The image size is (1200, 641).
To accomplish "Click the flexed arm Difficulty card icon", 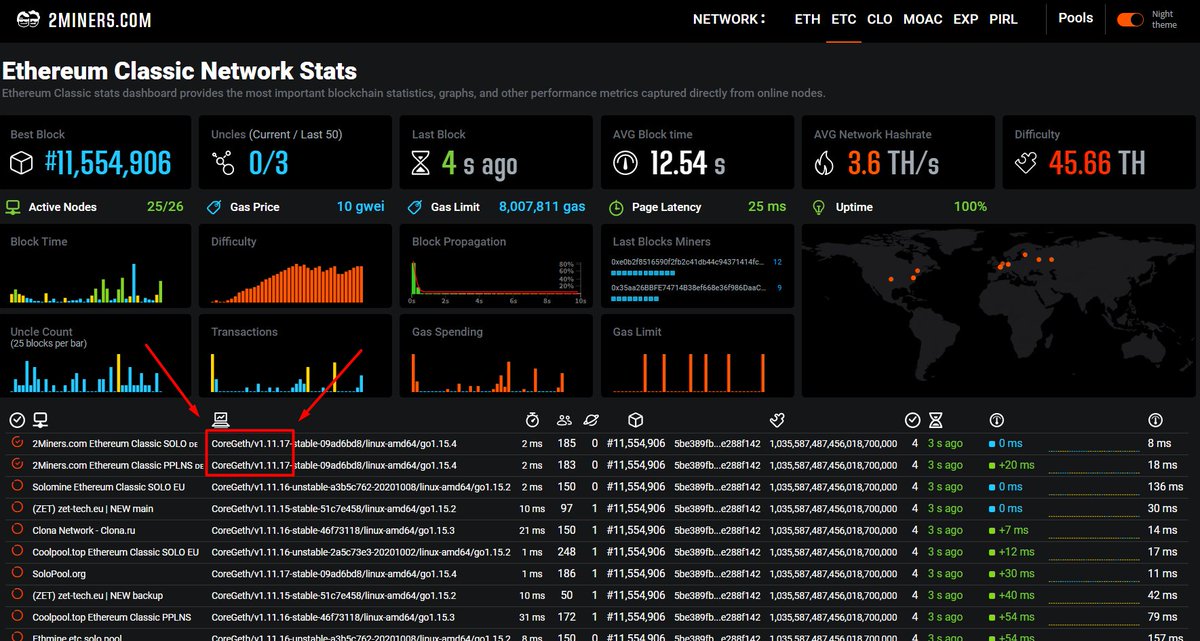I will click(1027, 163).
